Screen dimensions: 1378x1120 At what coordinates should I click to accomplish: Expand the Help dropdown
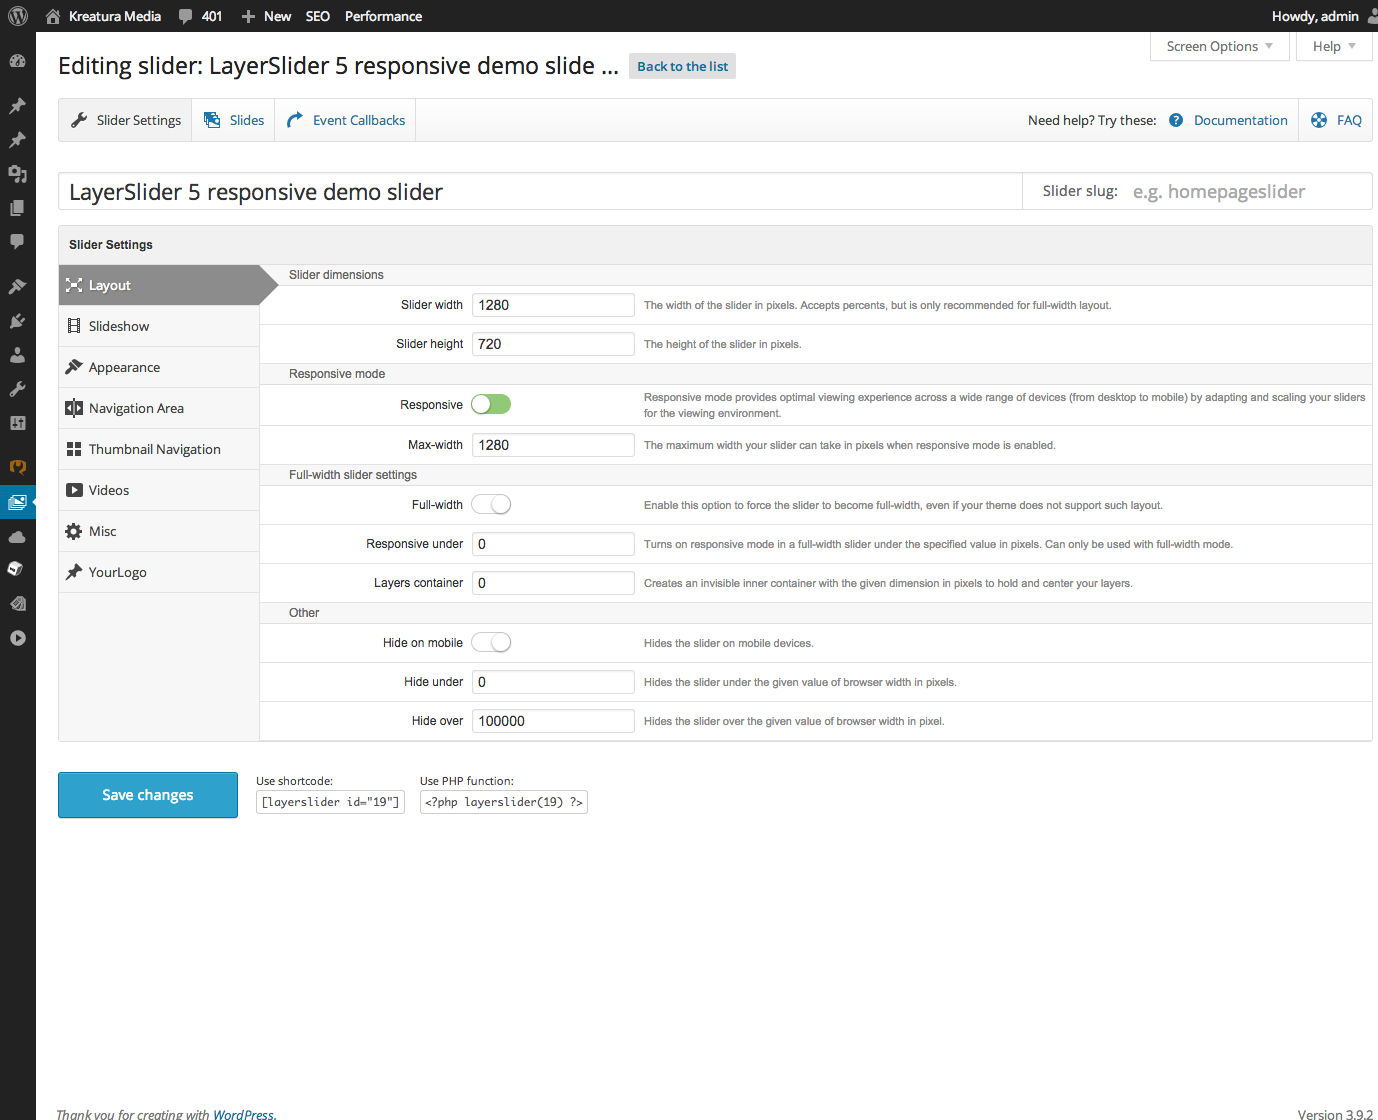point(1333,46)
